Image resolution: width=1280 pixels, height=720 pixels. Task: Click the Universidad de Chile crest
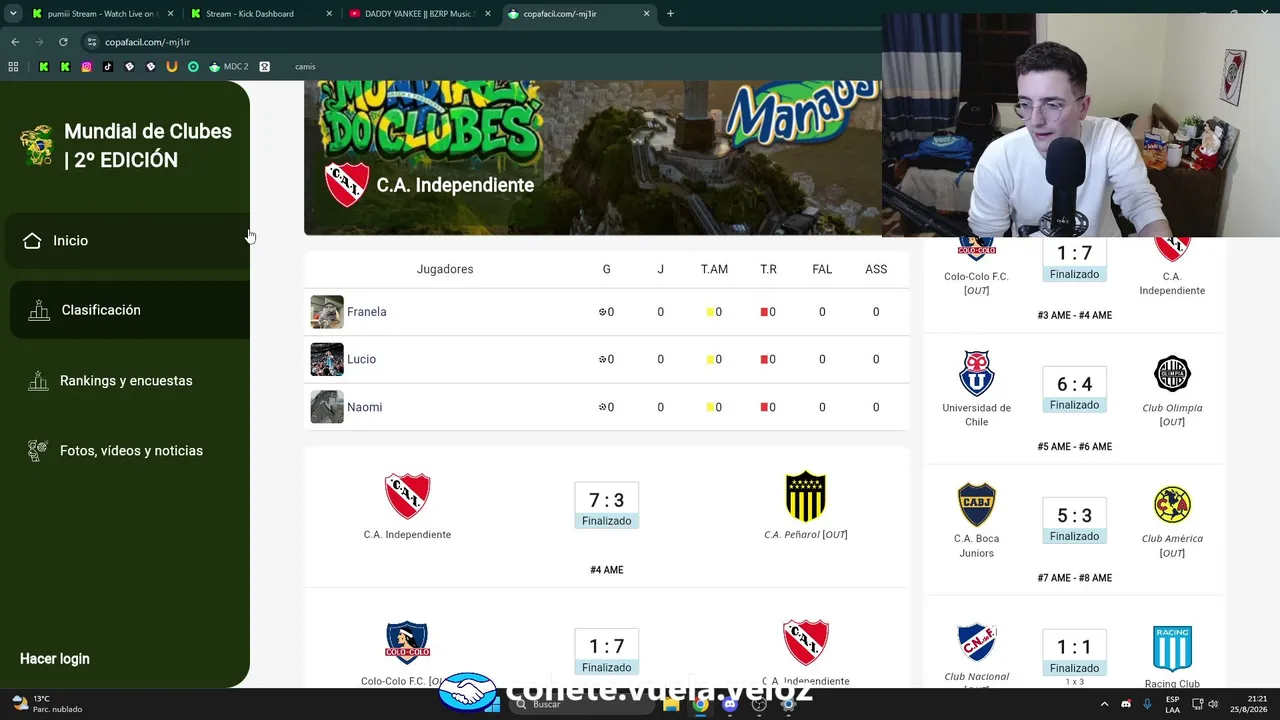click(976, 374)
